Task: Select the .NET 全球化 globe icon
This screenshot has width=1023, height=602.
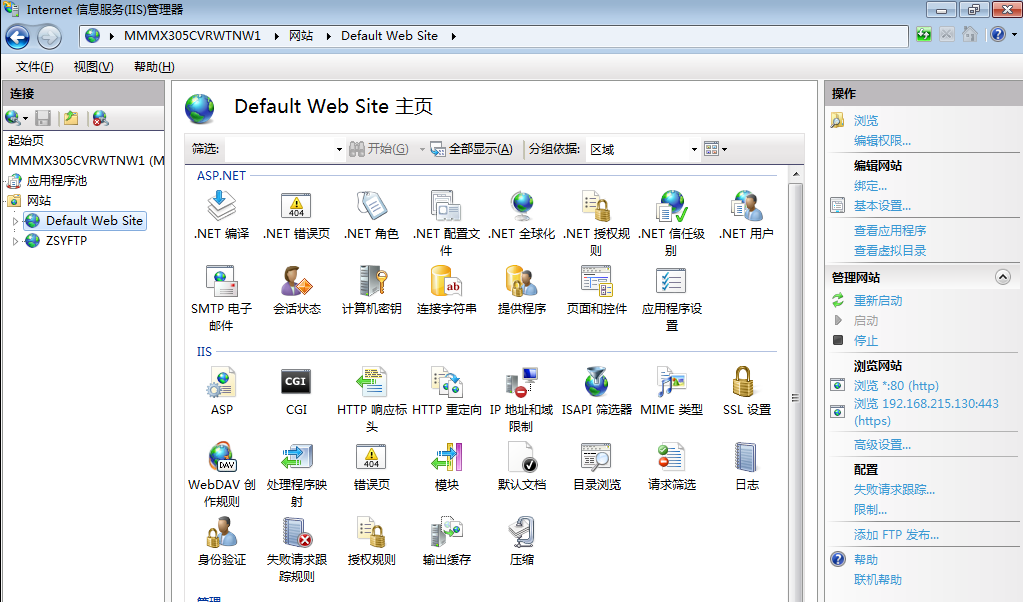Action: tap(521, 205)
